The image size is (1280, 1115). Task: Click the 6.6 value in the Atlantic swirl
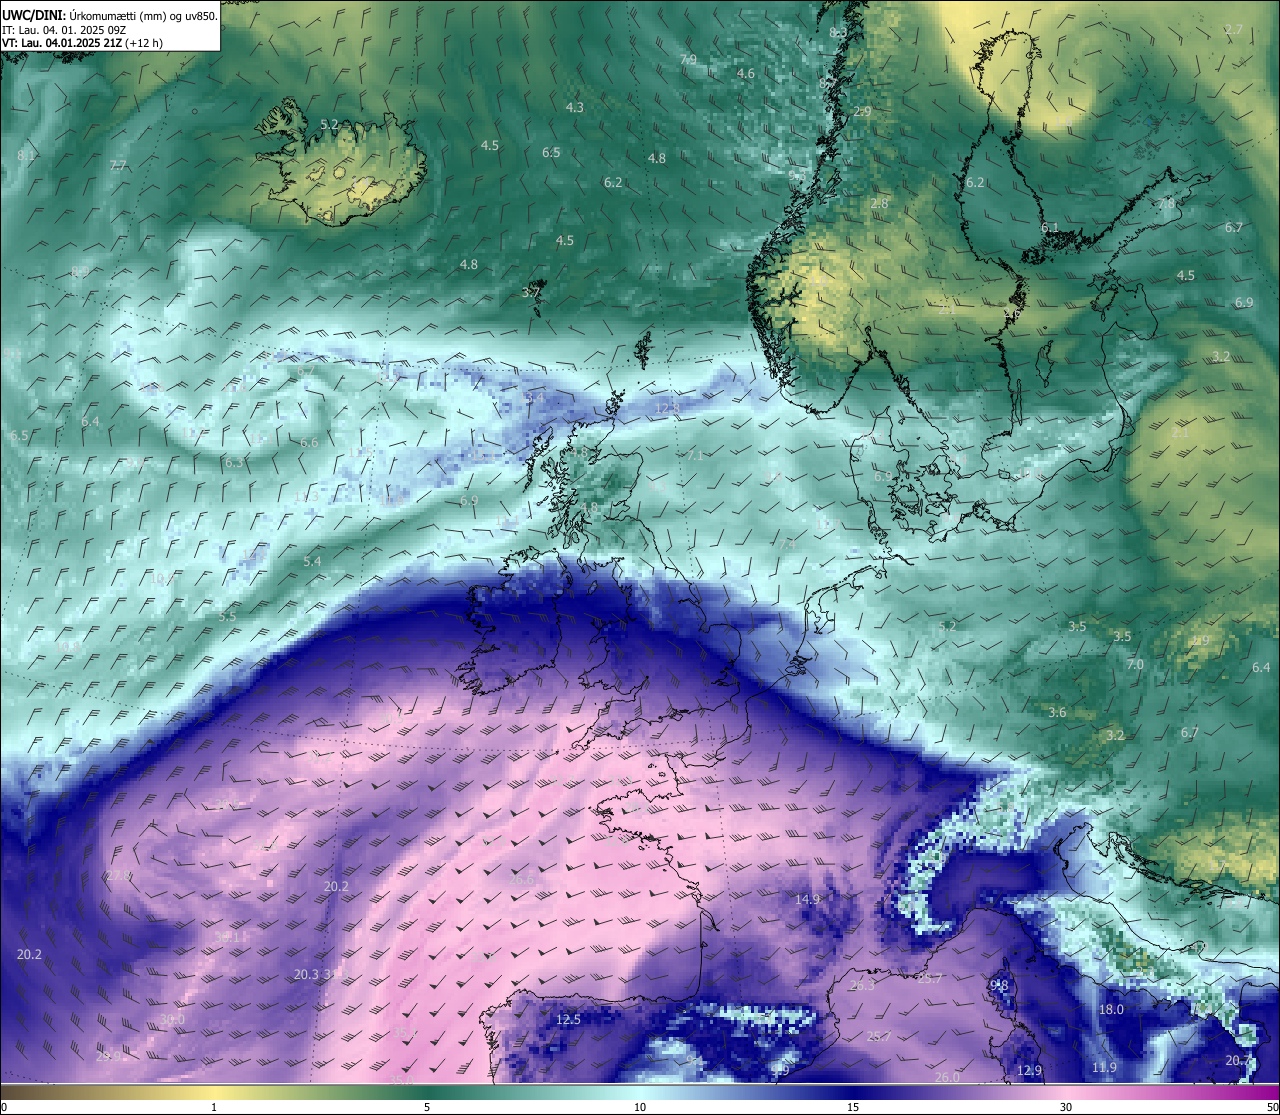[309, 443]
